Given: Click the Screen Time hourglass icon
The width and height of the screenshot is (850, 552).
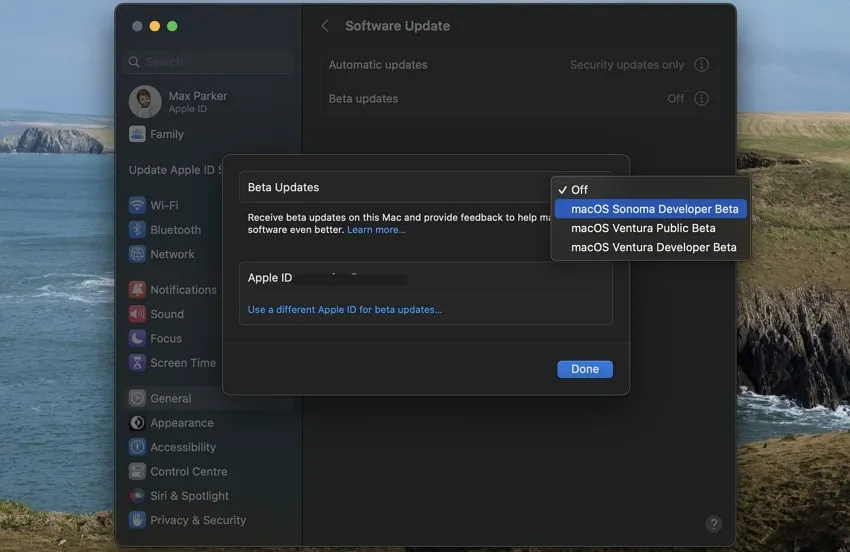Looking at the screenshot, I should pos(137,363).
